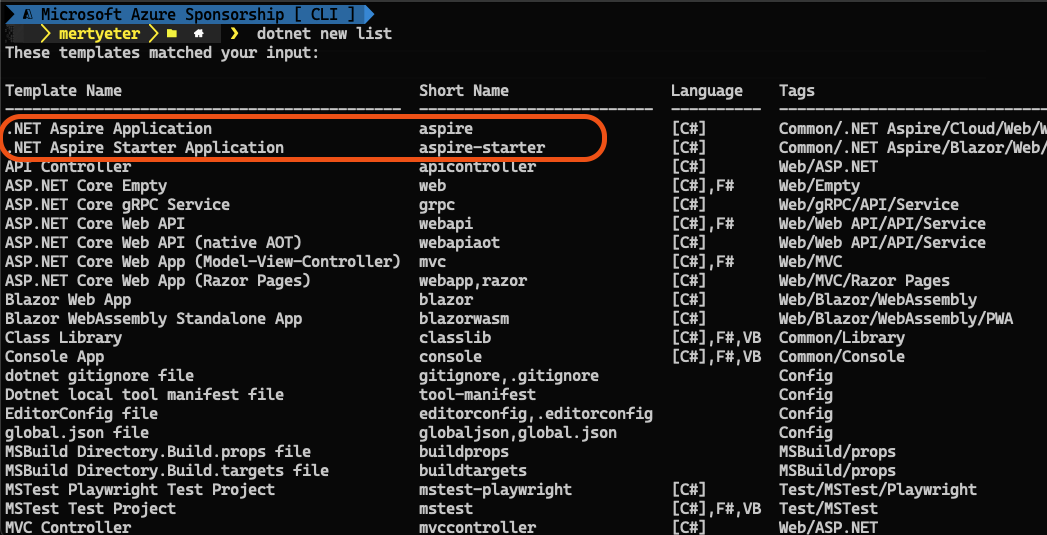The height and width of the screenshot is (535, 1047).
Task: Click the short name 'webapp,razor'
Action: pyautogui.click(x=473, y=281)
